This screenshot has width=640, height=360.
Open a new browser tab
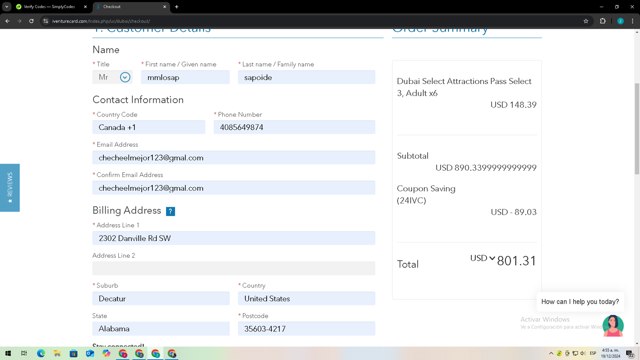pos(176,7)
